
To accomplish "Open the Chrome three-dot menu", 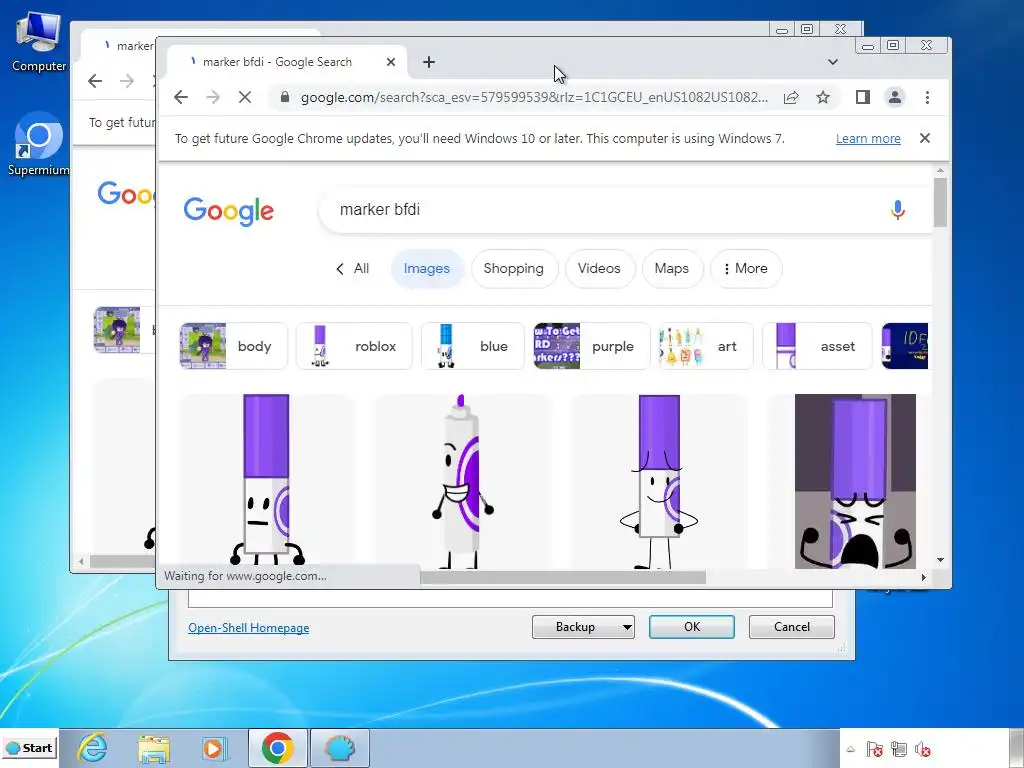I will click(927, 97).
